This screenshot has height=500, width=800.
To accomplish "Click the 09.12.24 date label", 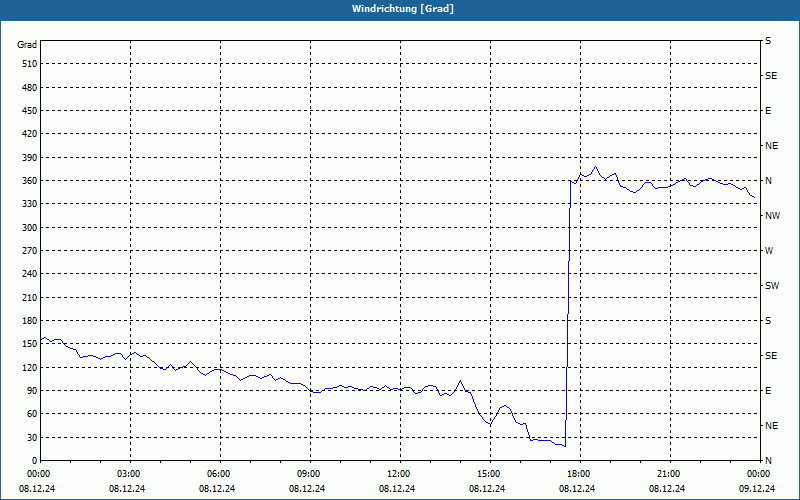I will point(757,488).
